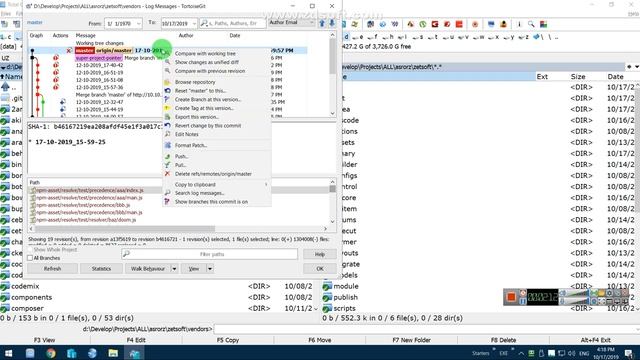Open the codemix folder
Screen dimensions: 640x360
(x=25, y=286)
